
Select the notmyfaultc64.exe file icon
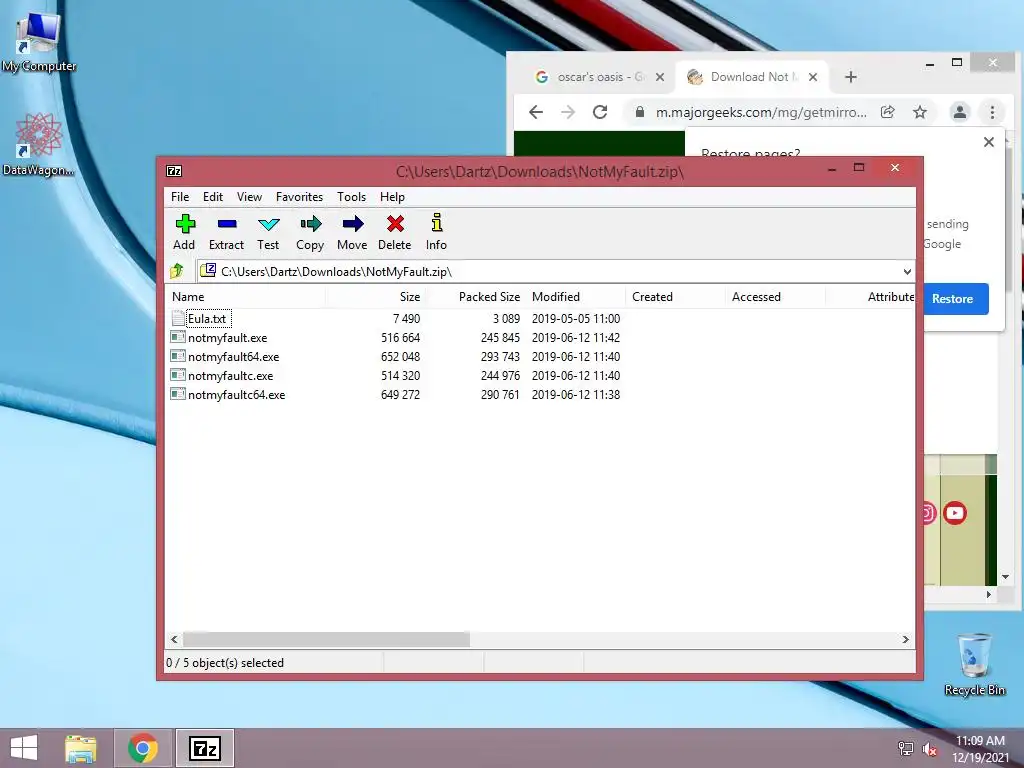coord(178,394)
